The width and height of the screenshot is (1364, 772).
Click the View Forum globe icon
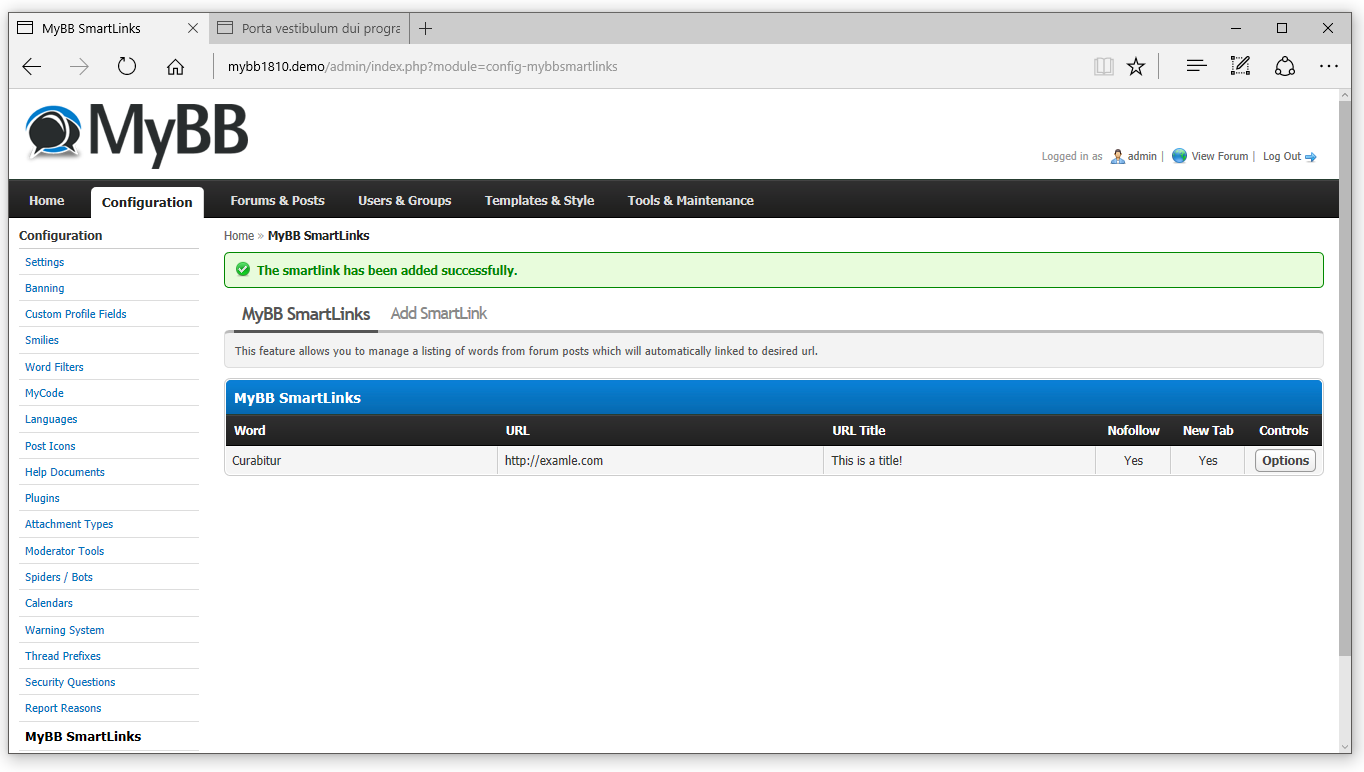click(1179, 156)
